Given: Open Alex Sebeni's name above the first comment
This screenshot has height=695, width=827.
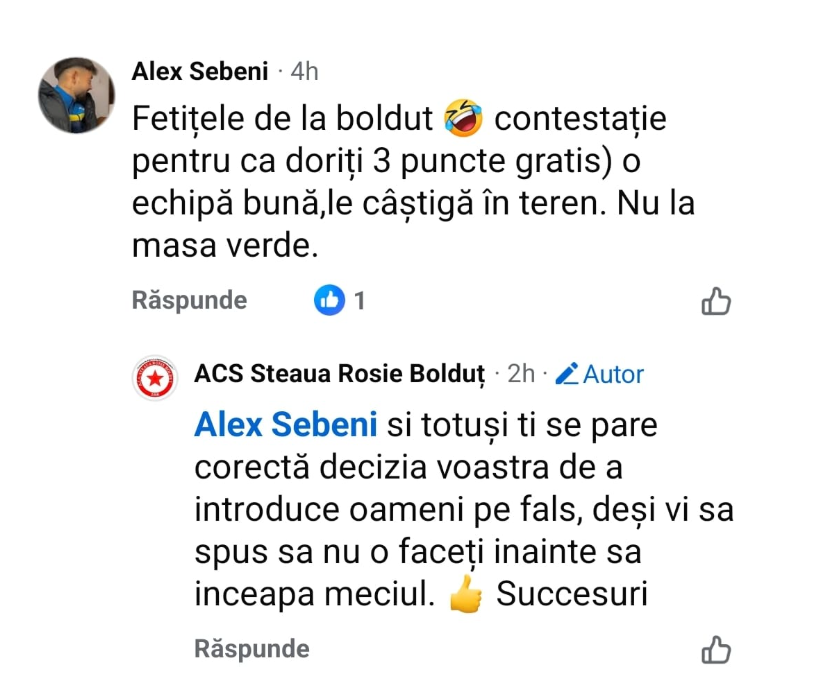Looking at the screenshot, I should [x=200, y=71].
